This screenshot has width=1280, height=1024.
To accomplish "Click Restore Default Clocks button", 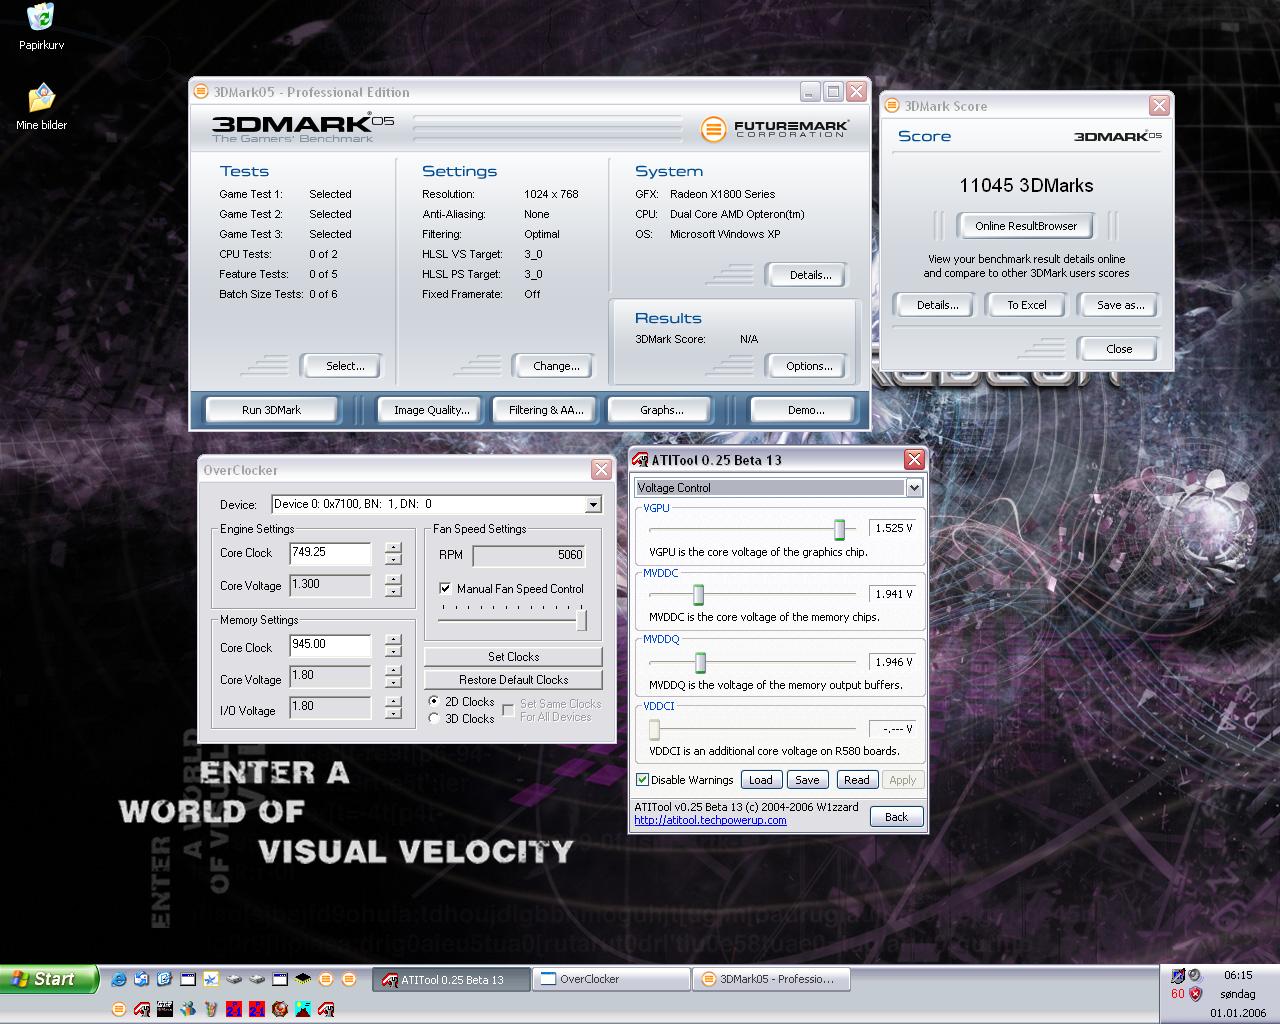I will coord(513,680).
